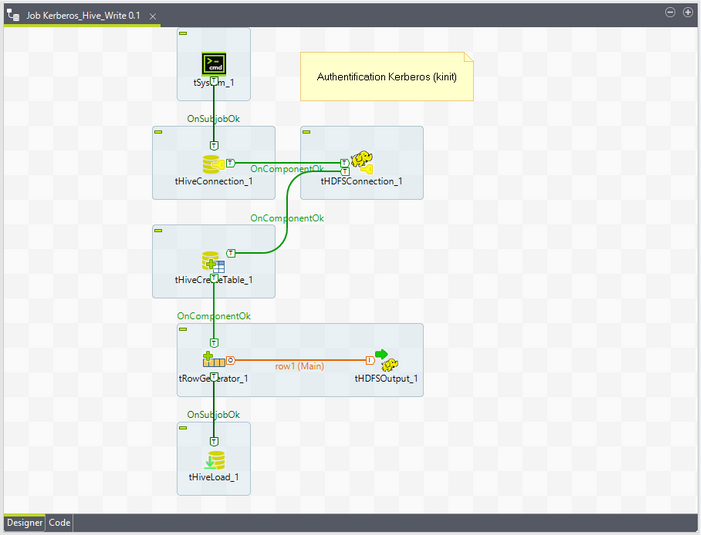This screenshot has height=535, width=701.
Task: Click the minimize editor view icon
Action: [670, 13]
